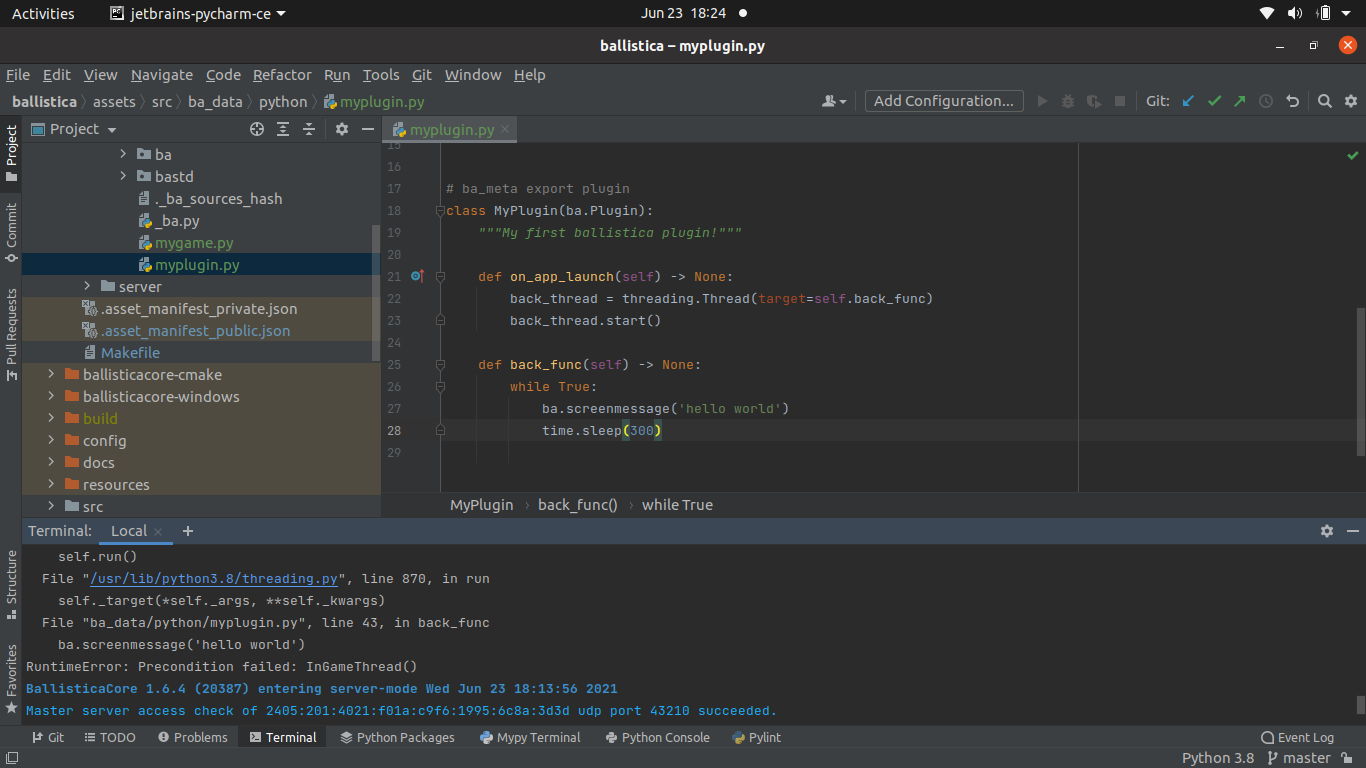Open Git update project with blue arrow

tap(1187, 100)
